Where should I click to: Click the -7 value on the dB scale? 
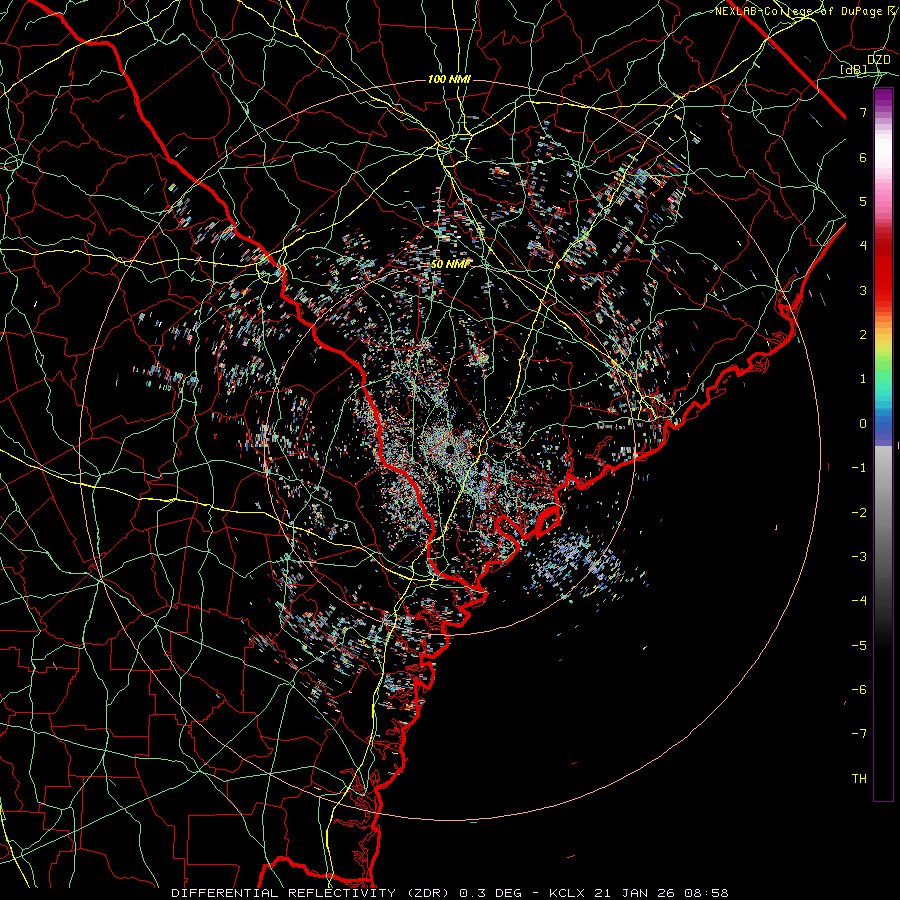[859, 734]
